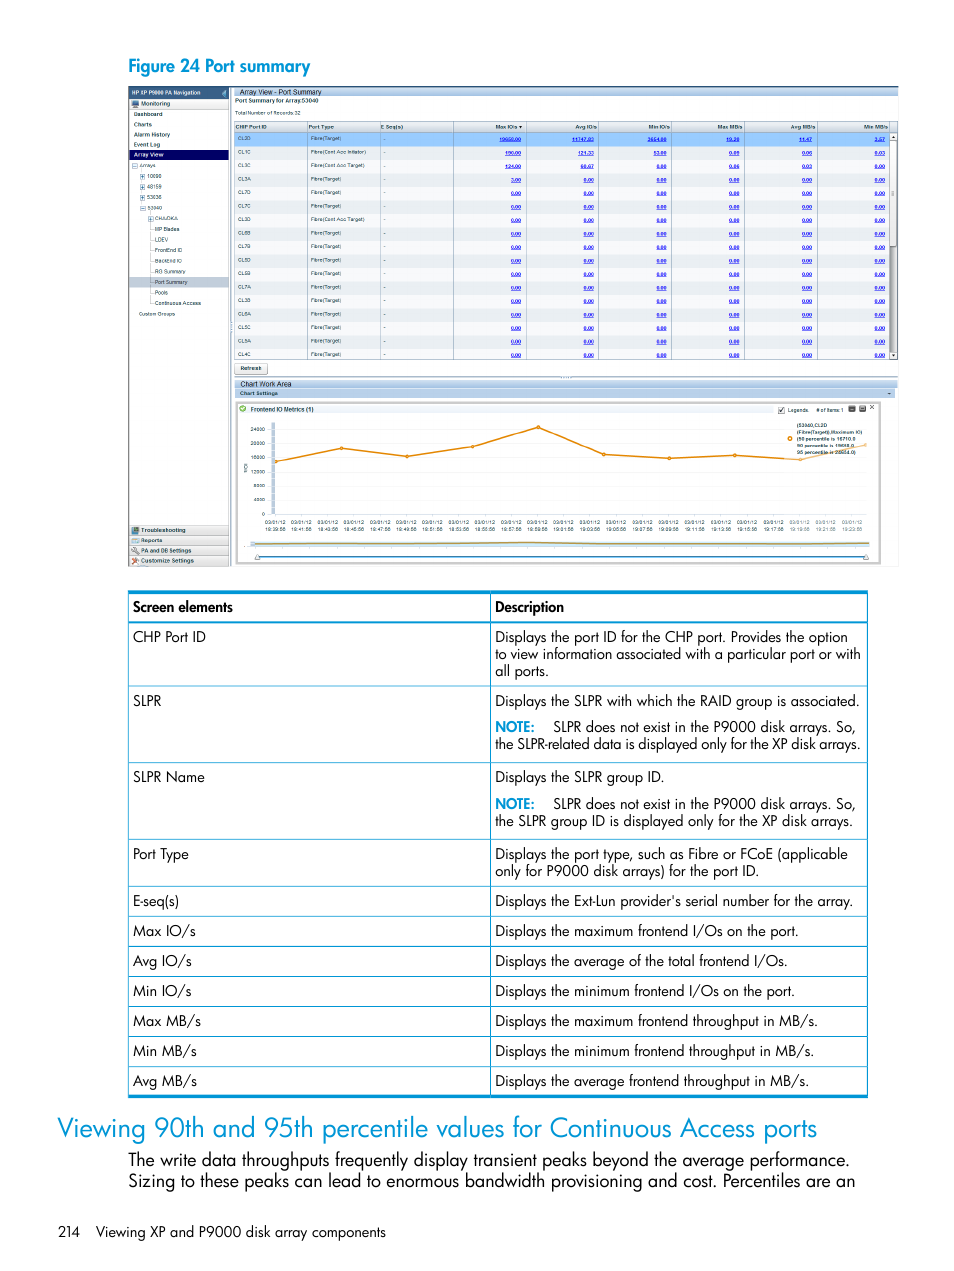
Task: Sort by Port Type column header
Action: [343, 127]
